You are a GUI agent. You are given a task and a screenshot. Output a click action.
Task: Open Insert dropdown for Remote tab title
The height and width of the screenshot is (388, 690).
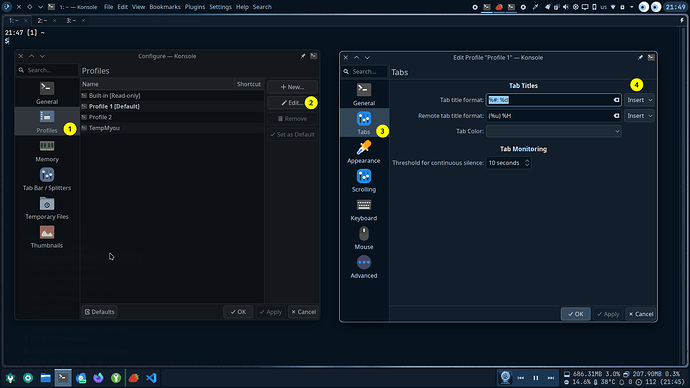click(x=639, y=116)
